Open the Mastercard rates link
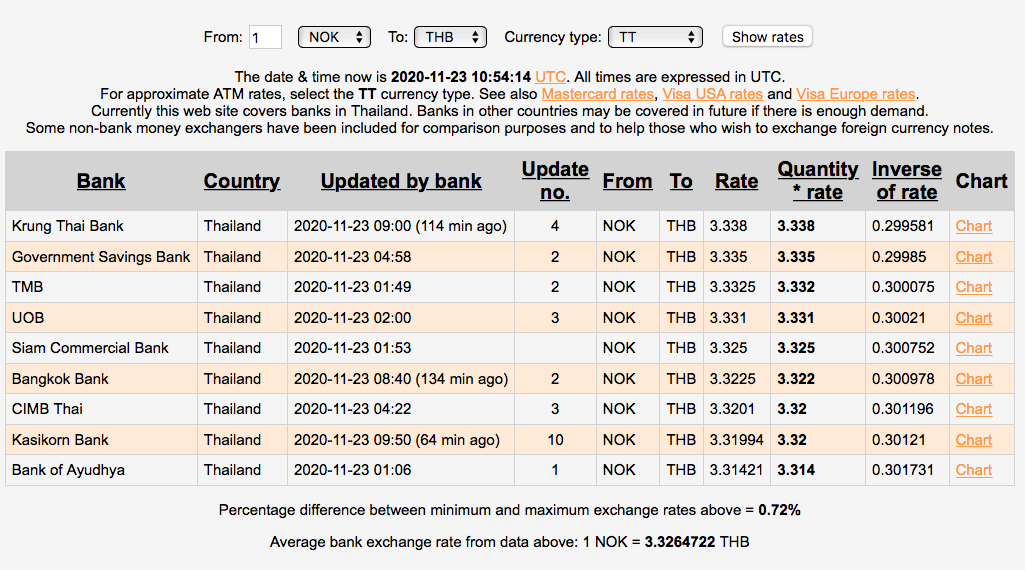Screen dimensions: 1025x570 point(597,94)
